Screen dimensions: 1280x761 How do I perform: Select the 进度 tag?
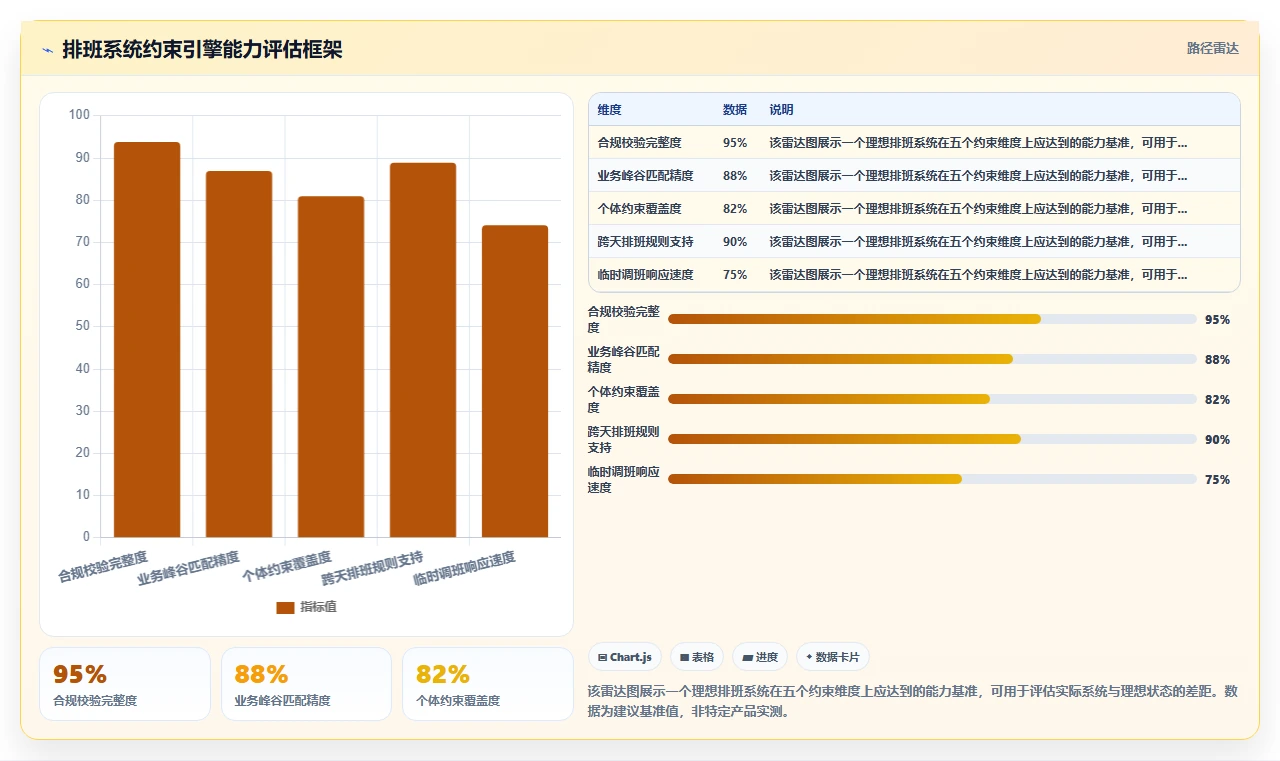pos(760,657)
